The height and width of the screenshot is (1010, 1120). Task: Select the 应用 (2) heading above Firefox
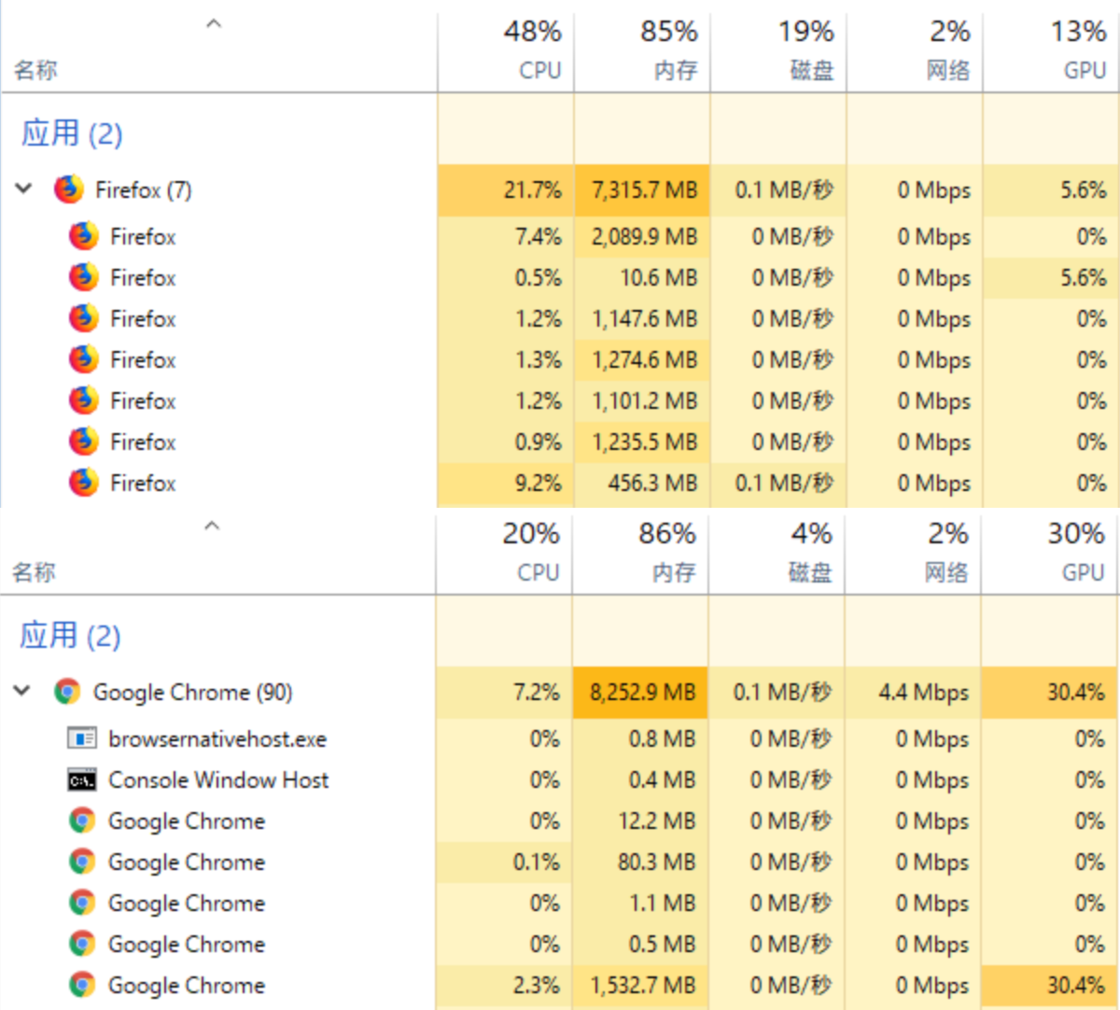pos(71,134)
